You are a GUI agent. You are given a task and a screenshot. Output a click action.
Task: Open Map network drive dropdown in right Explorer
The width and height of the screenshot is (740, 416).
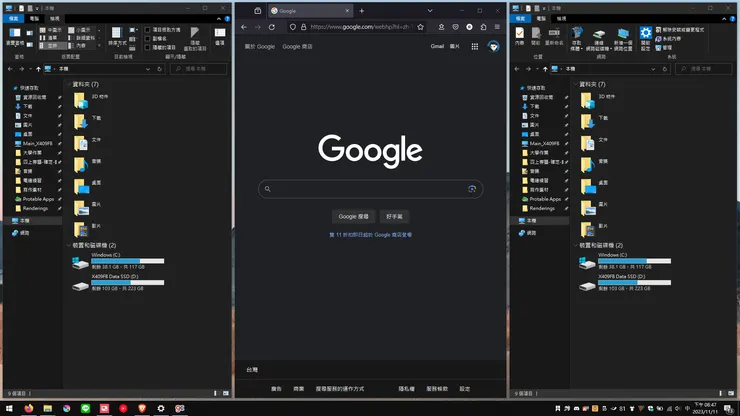[598, 39]
